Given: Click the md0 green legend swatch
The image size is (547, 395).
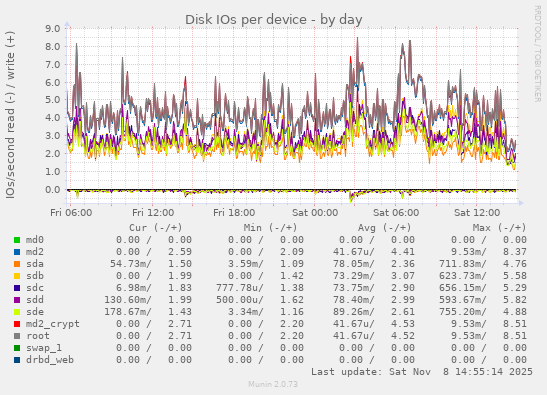Looking at the screenshot, I should [x=17, y=240].
